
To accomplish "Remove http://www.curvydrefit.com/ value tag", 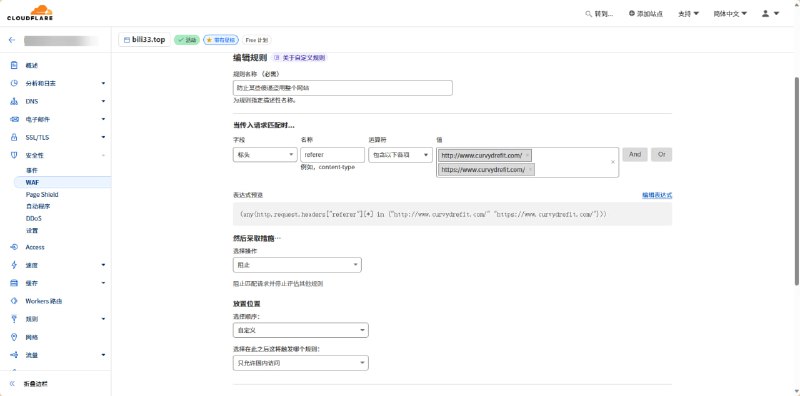I will (x=527, y=156).
